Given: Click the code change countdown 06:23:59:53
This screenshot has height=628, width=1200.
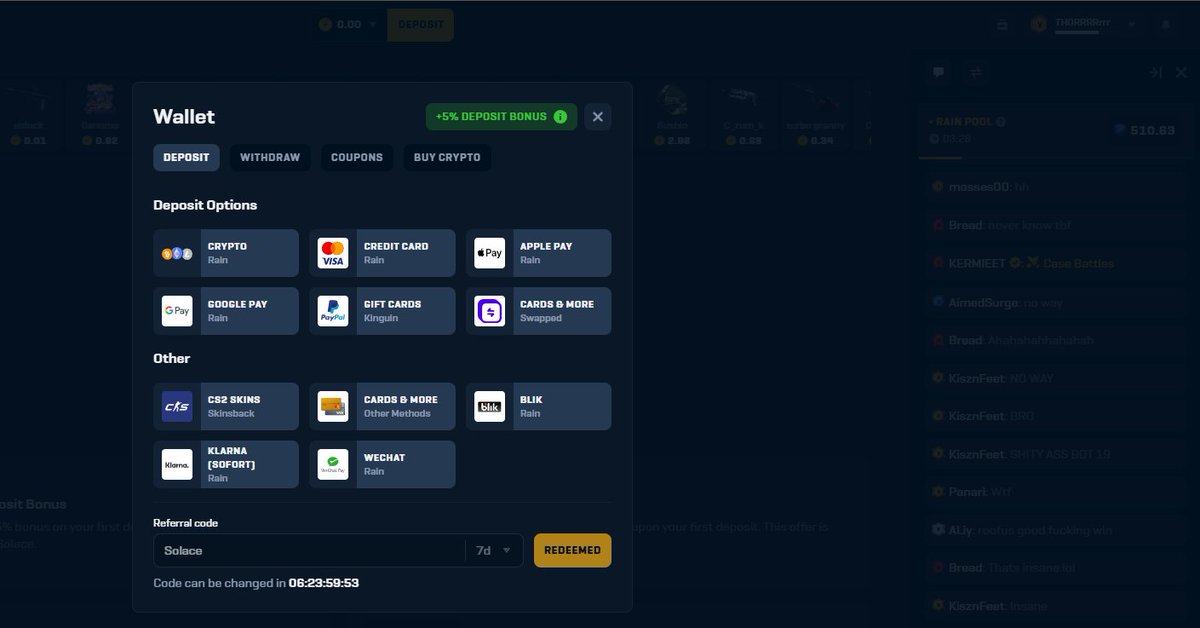Looking at the screenshot, I should tap(324, 582).
